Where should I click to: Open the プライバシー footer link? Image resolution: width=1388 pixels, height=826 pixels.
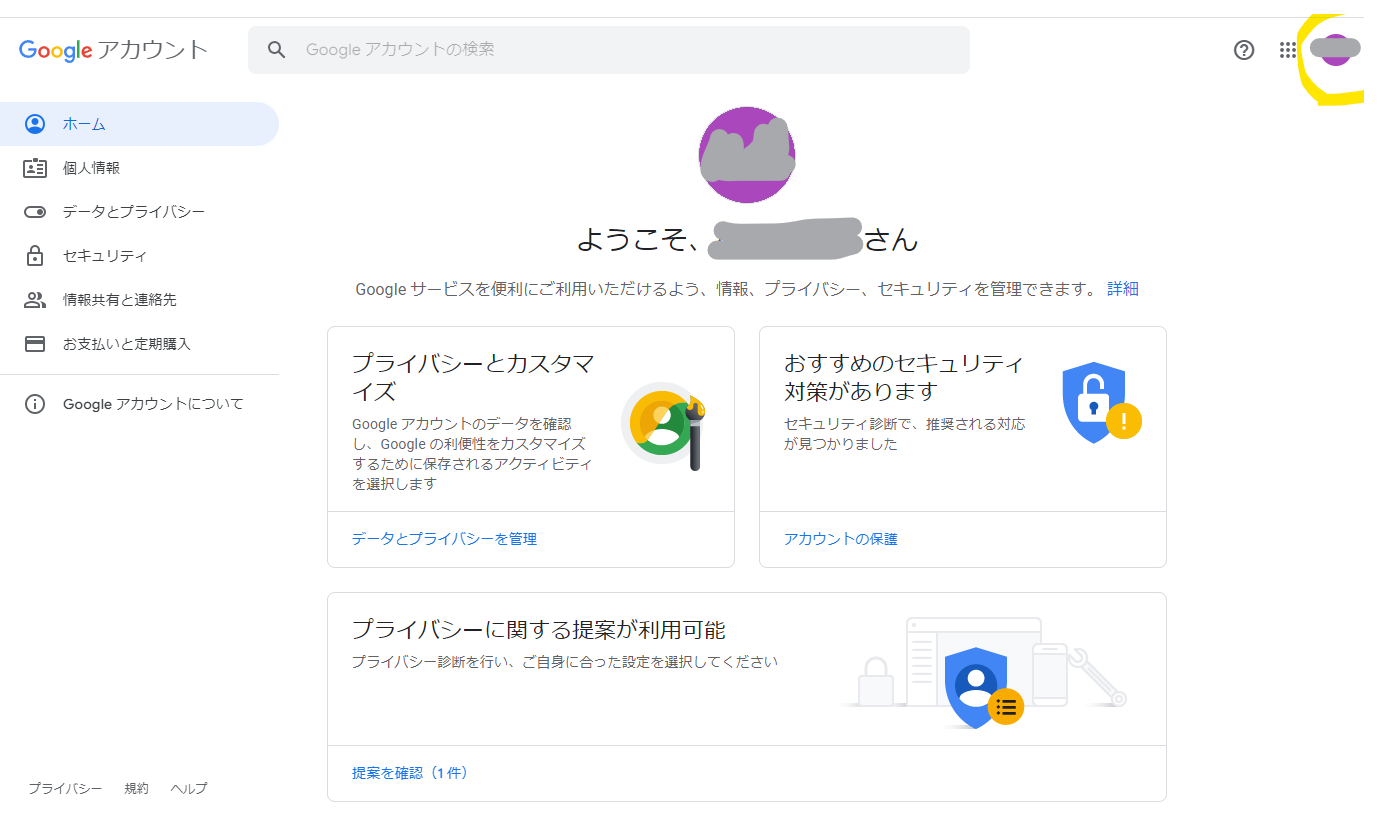click(x=65, y=788)
